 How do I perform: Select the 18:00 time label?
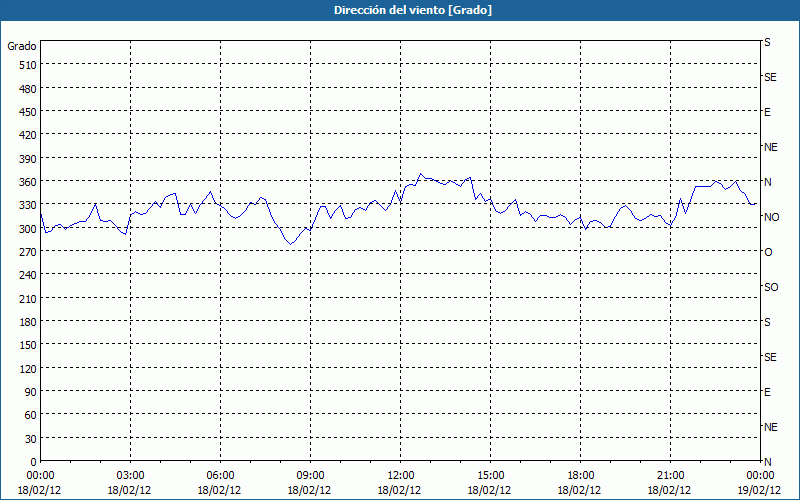point(581,476)
